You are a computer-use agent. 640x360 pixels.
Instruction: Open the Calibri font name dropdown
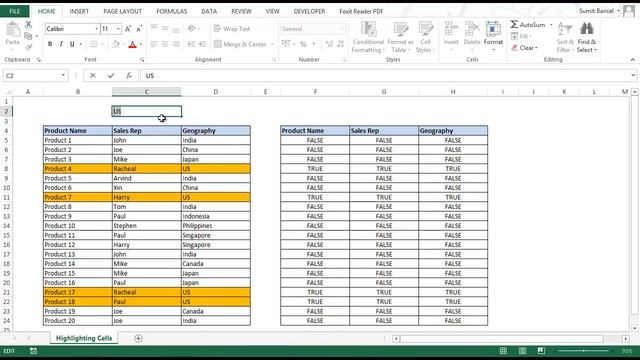pos(97,29)
